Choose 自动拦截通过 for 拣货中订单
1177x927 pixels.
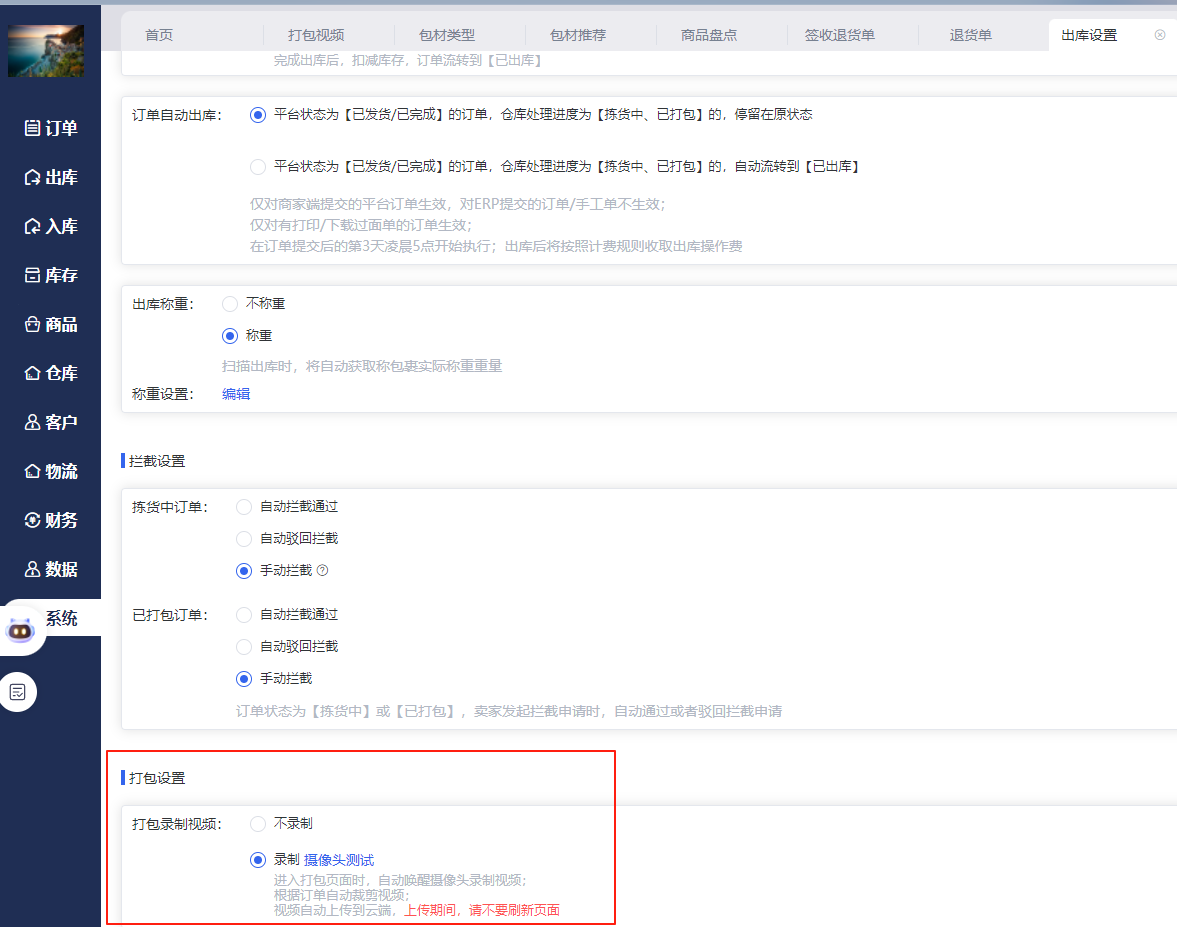pos(244,507)
